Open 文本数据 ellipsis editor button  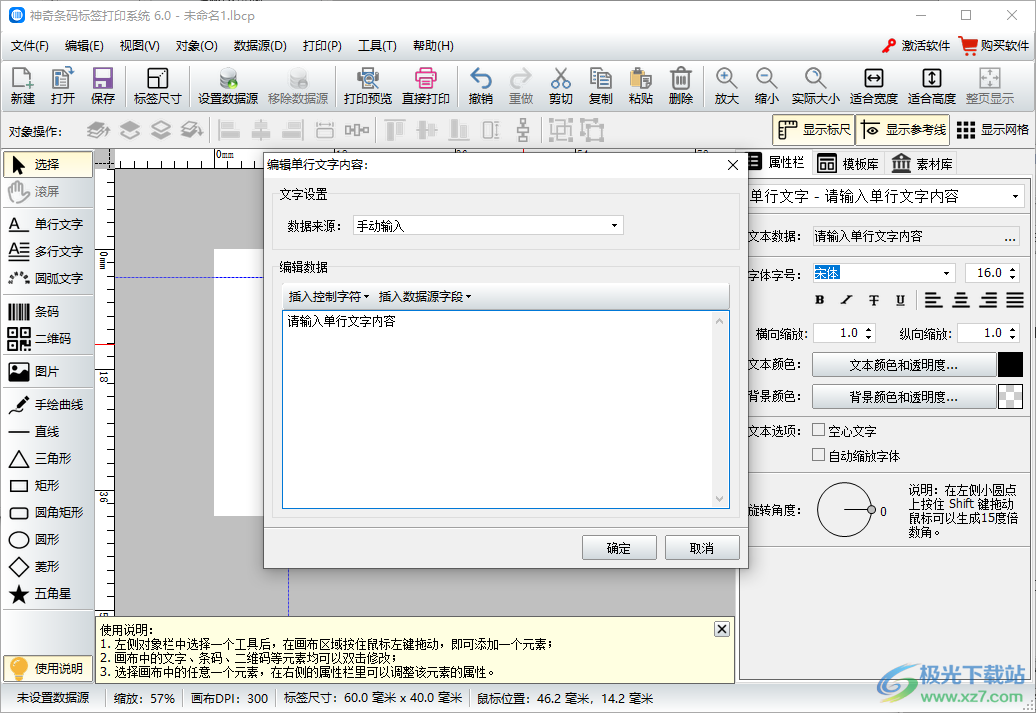[x=1010, y=237]
